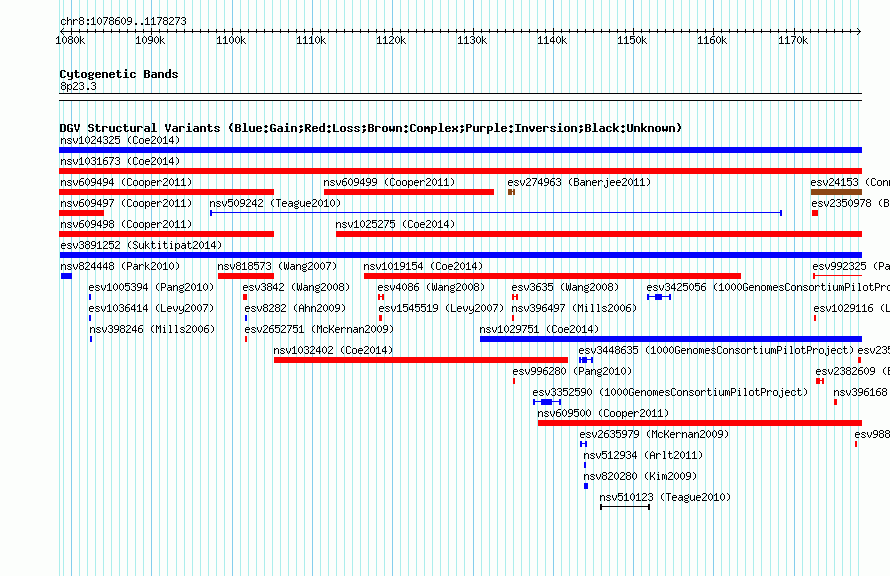Open variant nsv609494 (Cooper2011) label
Viewport: 890px width, 576px height.
[x=126, y=182]
